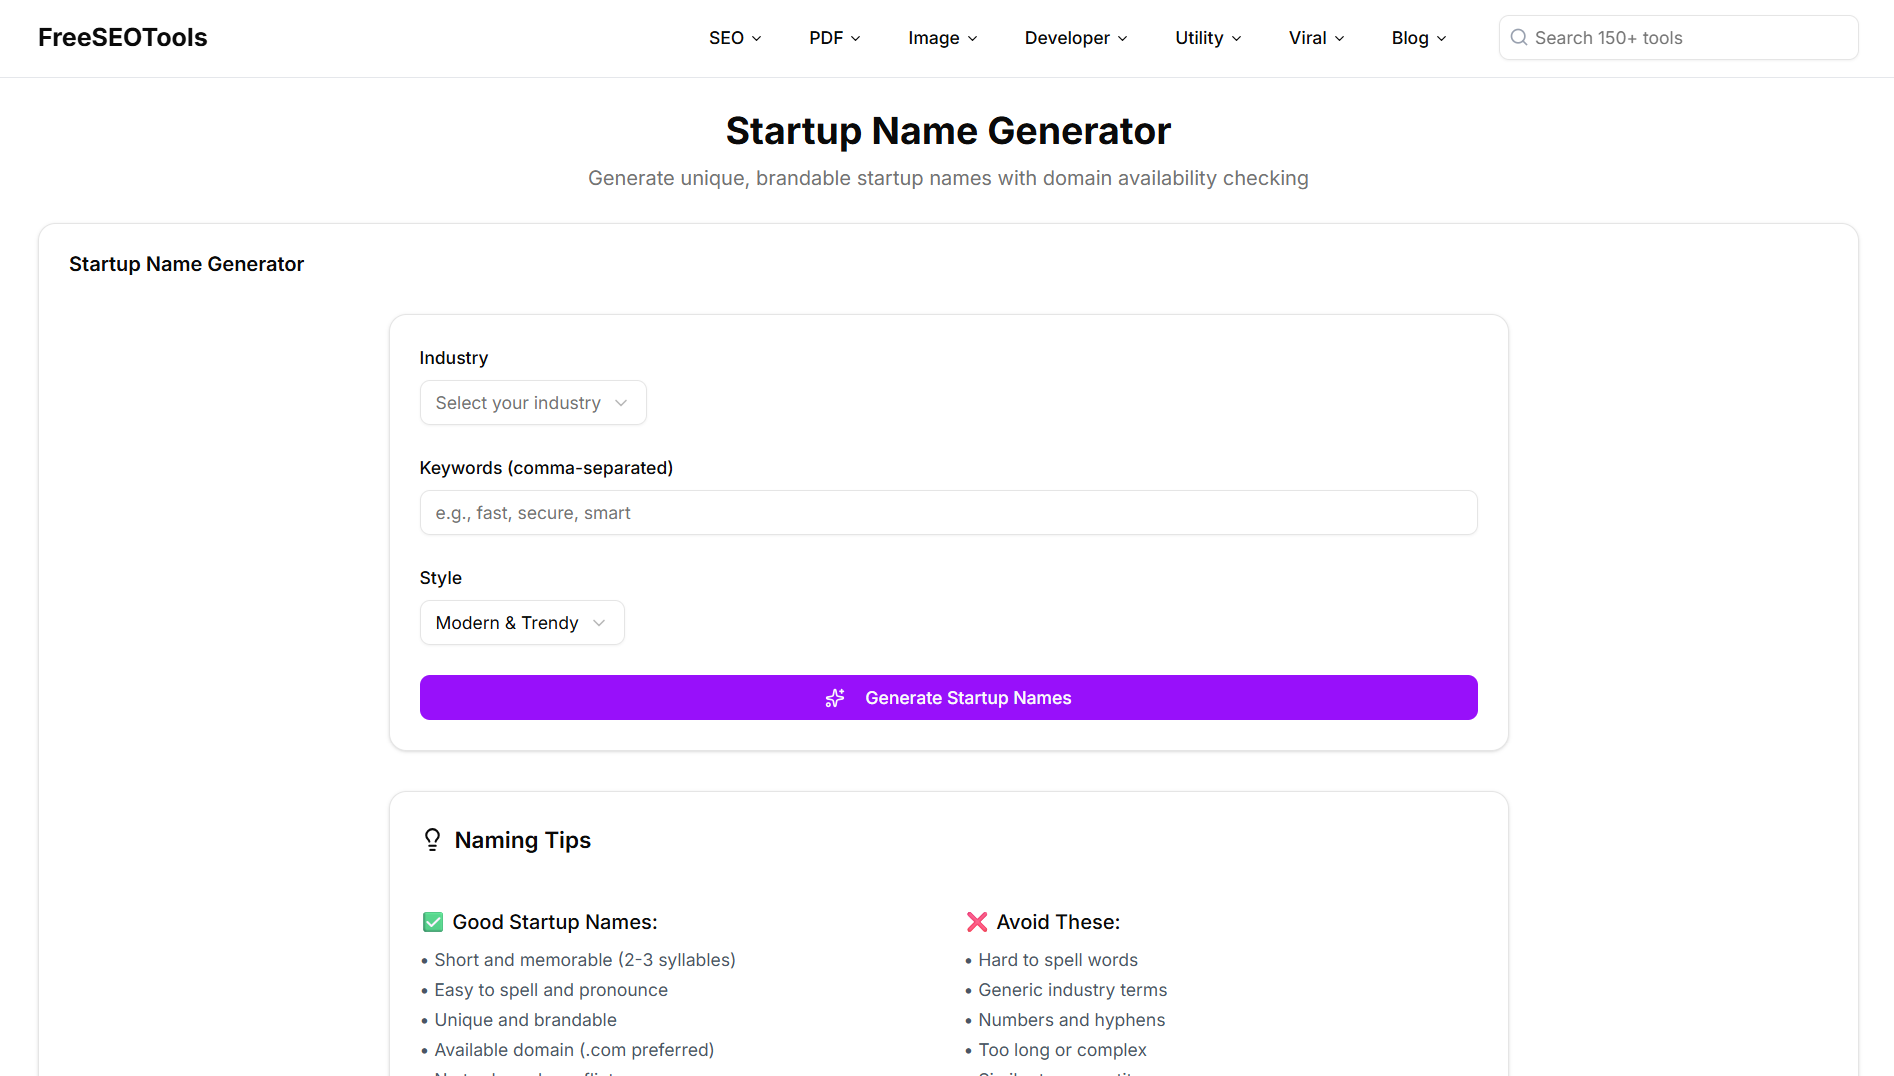Viewport: 1894px width, 1076px height.
Task: Click the sparkles icon on the generate button
Action: coord(835,697)
